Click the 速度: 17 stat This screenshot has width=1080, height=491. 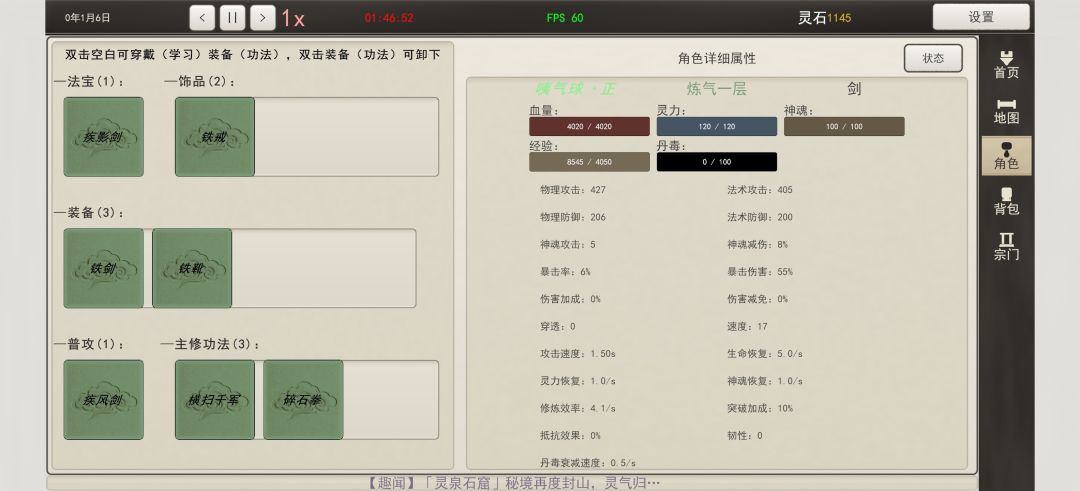(747, 326)
